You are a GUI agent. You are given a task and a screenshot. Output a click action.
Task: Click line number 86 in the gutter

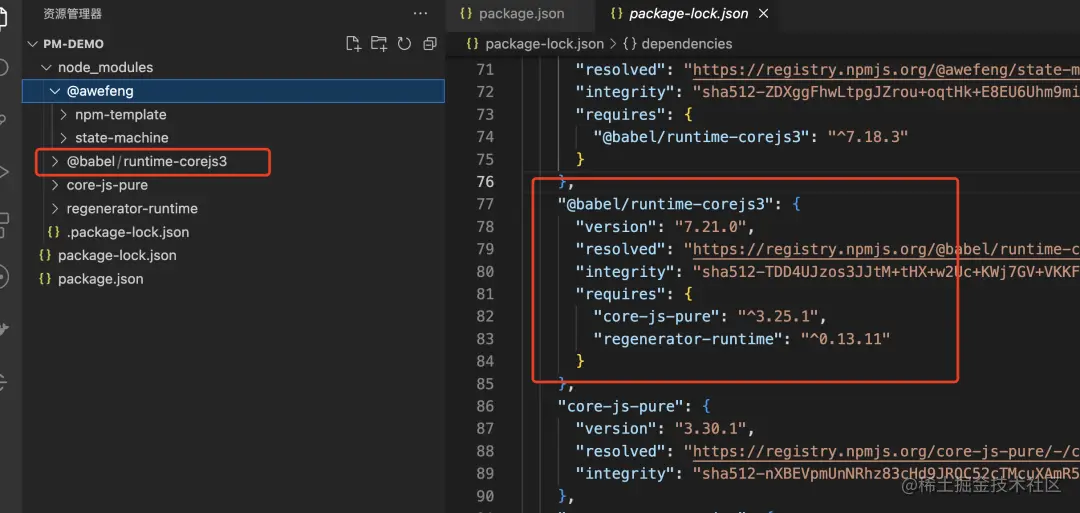(485, 406)
